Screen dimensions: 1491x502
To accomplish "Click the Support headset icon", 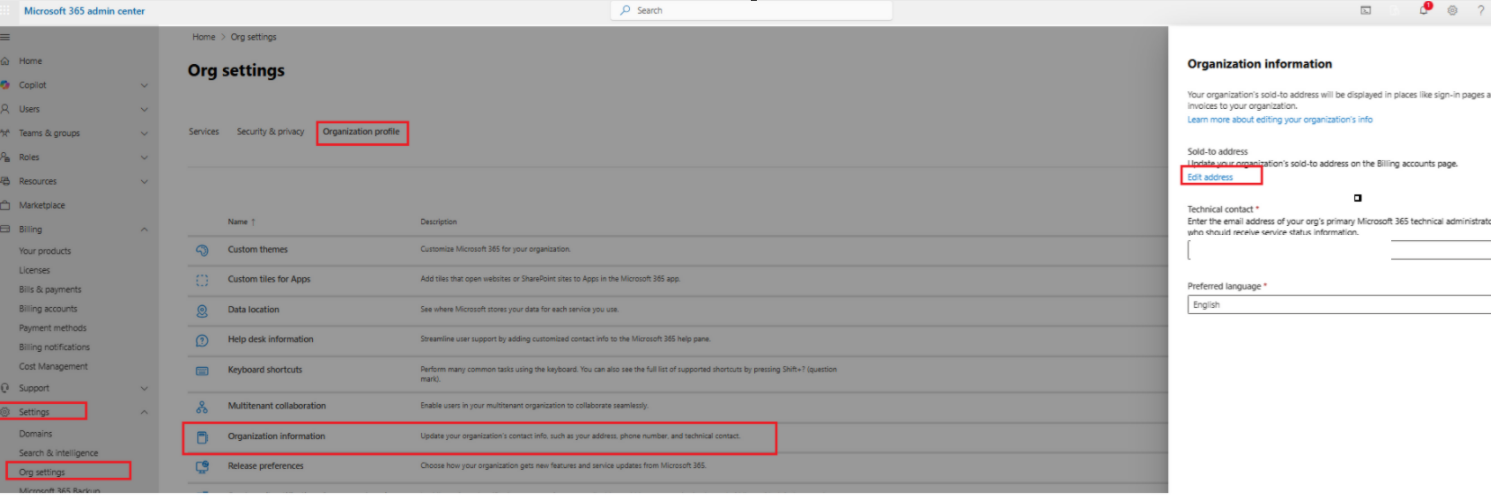I will pos(6,388).
